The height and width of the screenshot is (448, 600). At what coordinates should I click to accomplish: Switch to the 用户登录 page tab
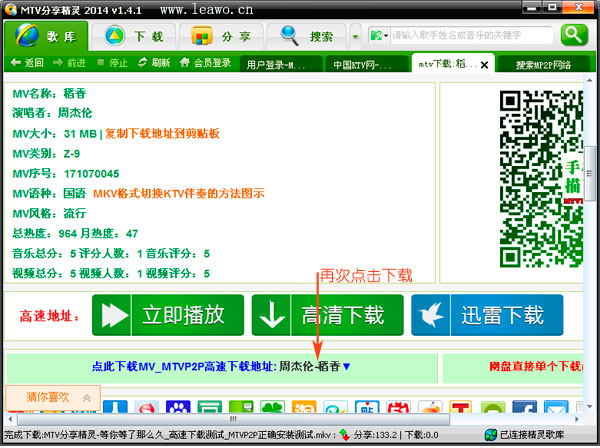tap(281, 64)
